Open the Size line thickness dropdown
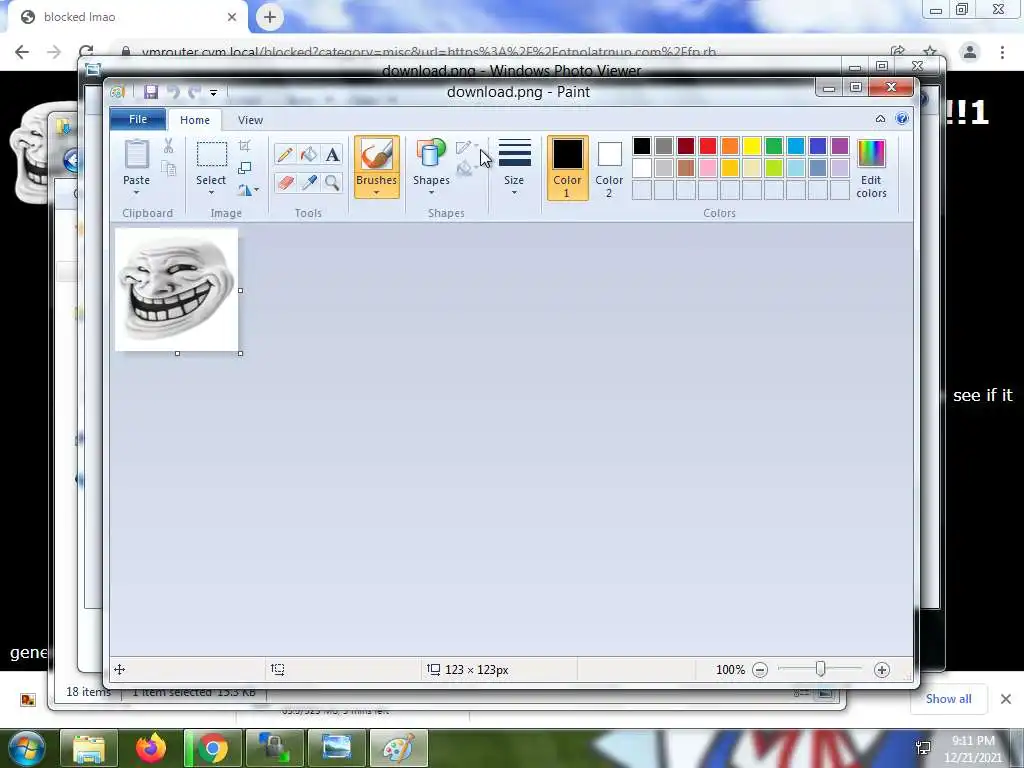Viewport: 1024px width, 768px height. [514, 167]
